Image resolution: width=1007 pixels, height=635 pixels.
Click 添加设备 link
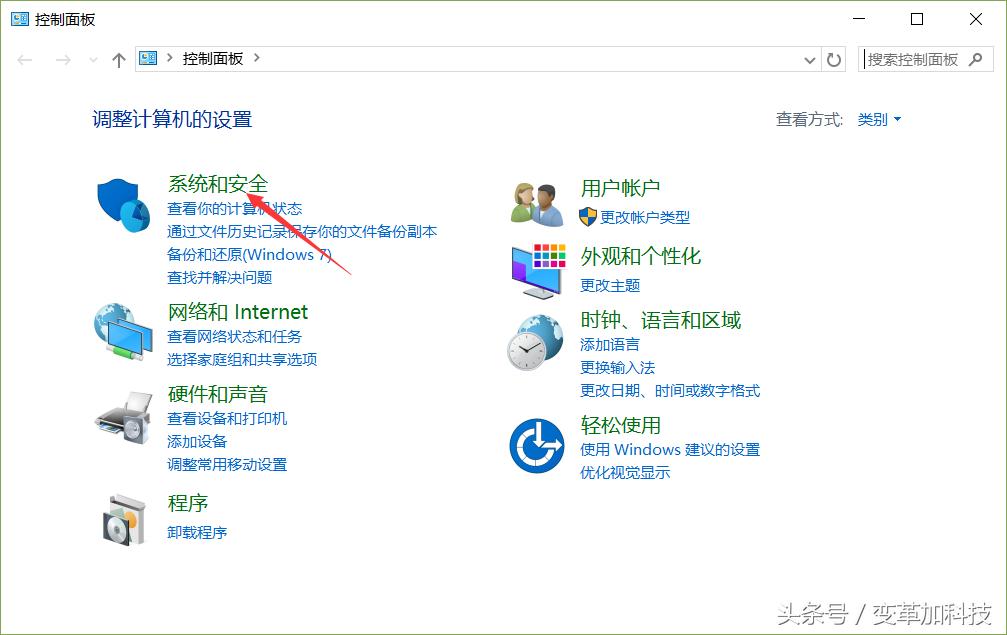[197, 442]
